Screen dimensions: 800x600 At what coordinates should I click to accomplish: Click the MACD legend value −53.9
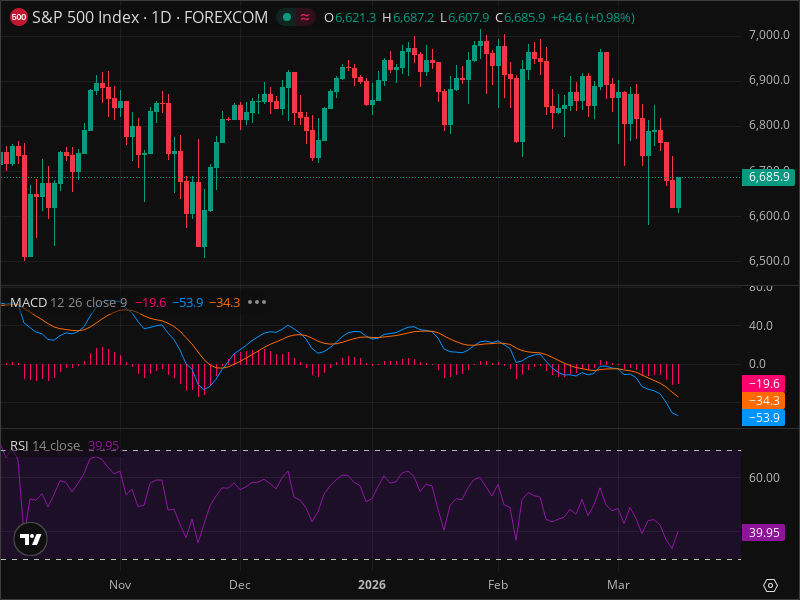click(188, 303)
